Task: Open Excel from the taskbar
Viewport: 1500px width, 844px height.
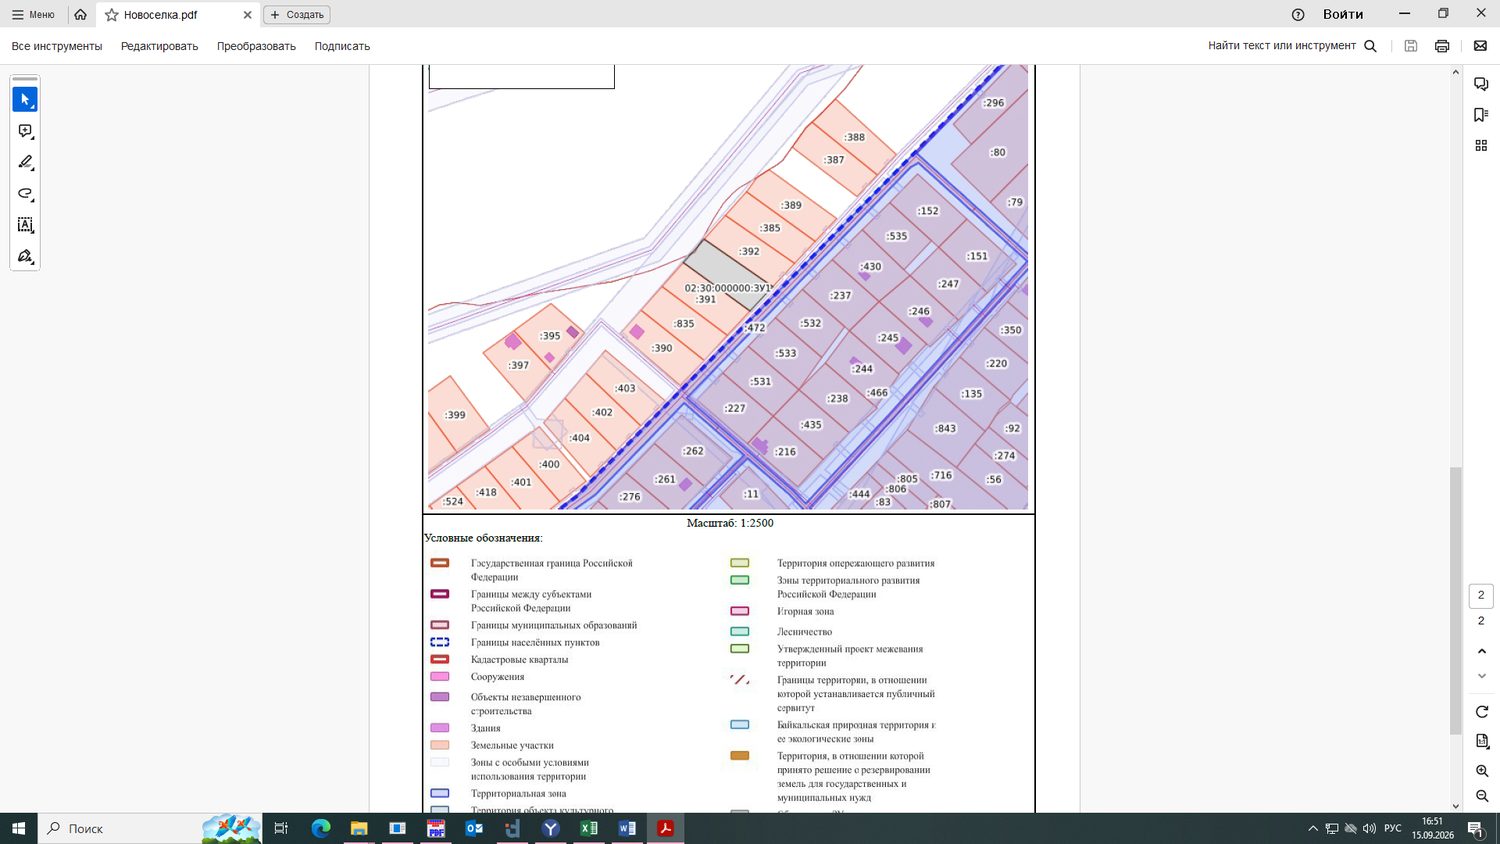Action: coord(589,828)
